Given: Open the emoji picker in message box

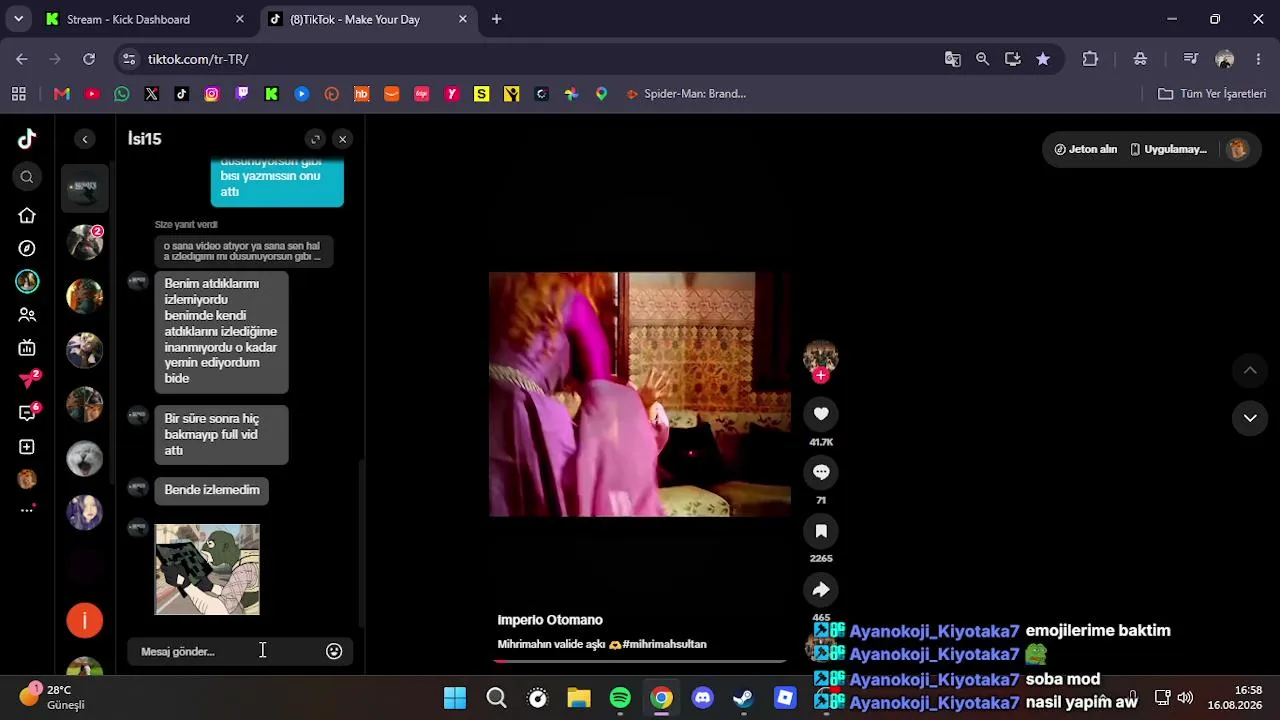Looking at the screenshot, I should tap(334, 651).
